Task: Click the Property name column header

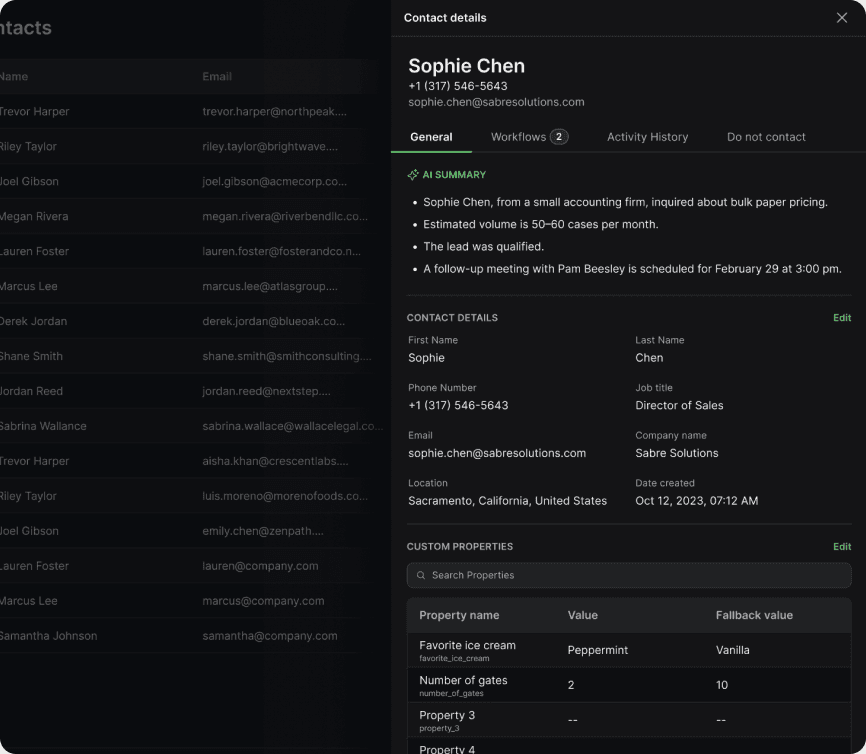Action: [459, 615]
